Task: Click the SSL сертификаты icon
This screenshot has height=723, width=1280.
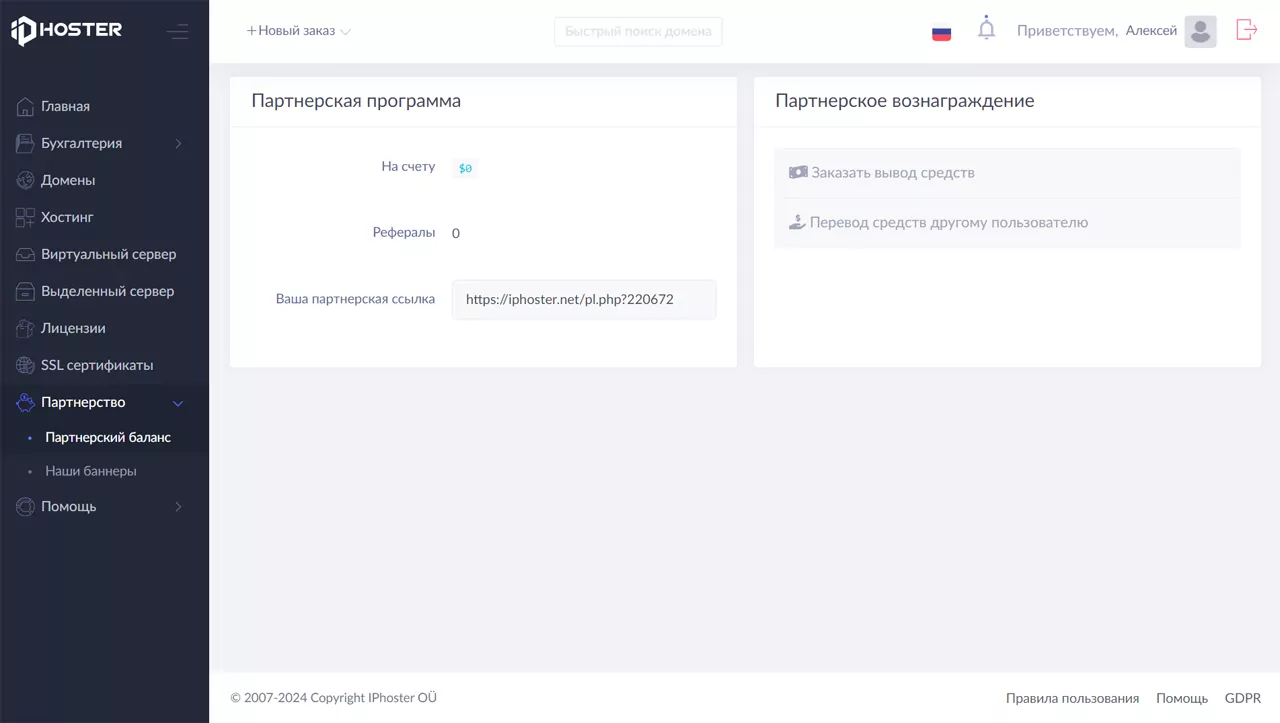Action: tap(25, 365)
